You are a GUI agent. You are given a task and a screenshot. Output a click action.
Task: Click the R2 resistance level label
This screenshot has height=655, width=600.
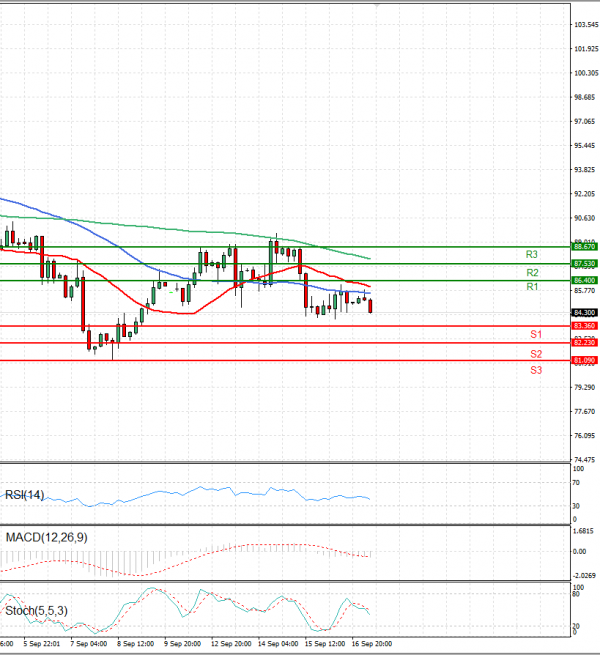point(534,273)
